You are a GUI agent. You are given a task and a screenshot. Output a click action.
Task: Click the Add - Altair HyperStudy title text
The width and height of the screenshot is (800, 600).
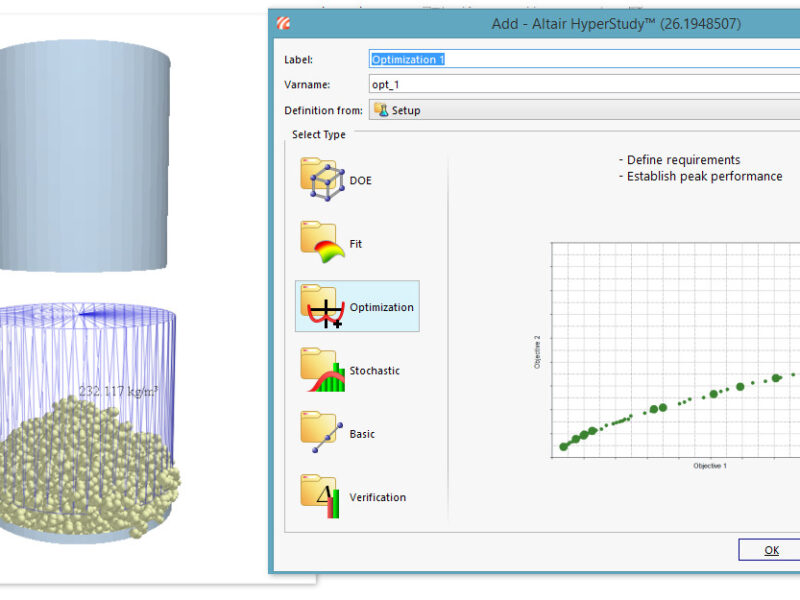[x=616, y=23]
